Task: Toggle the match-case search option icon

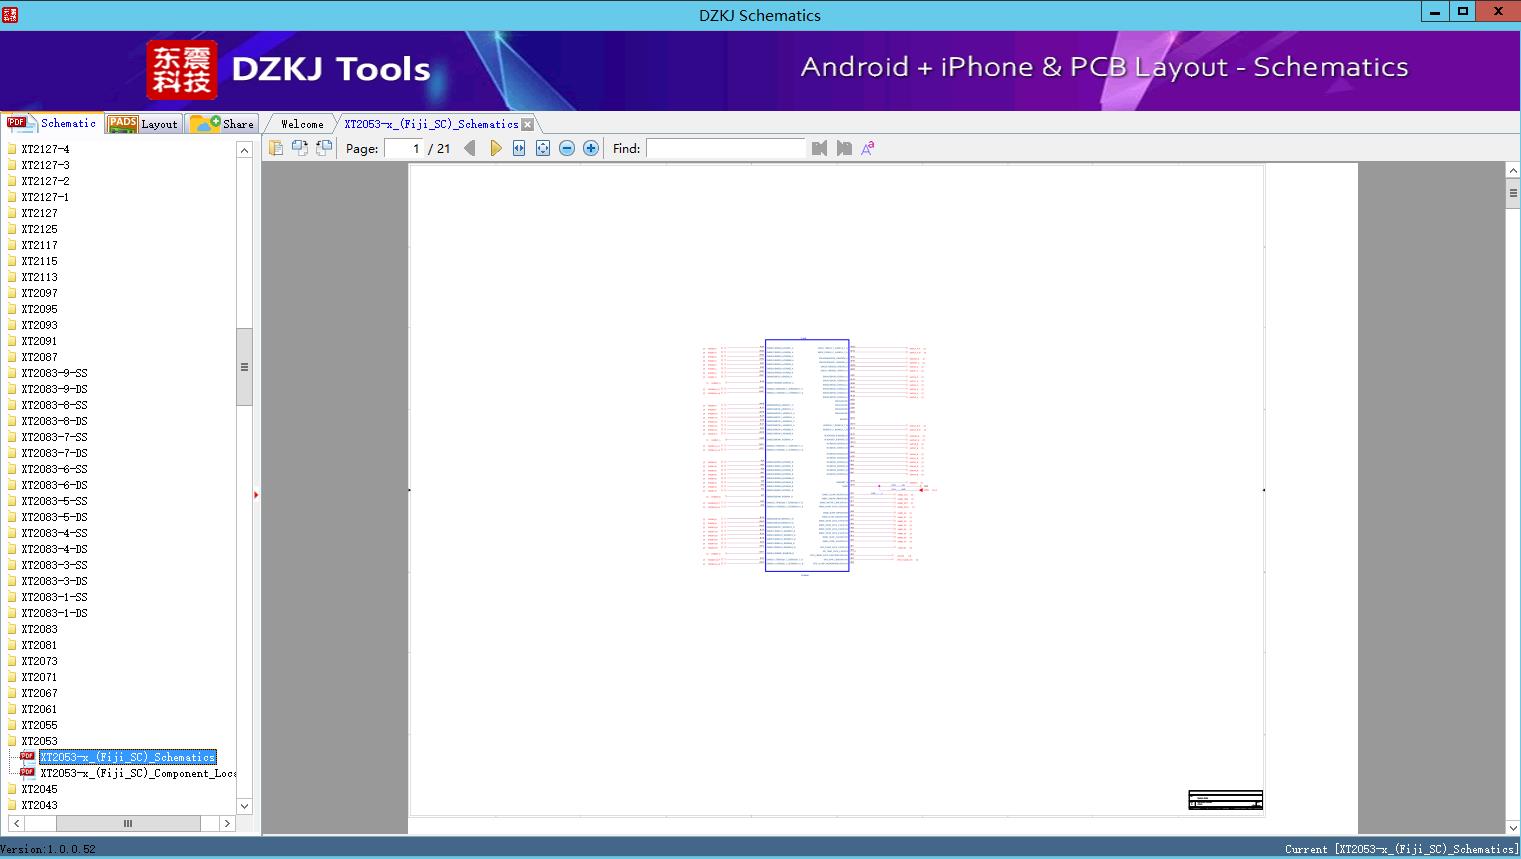Action: click(x=868, y=148)
